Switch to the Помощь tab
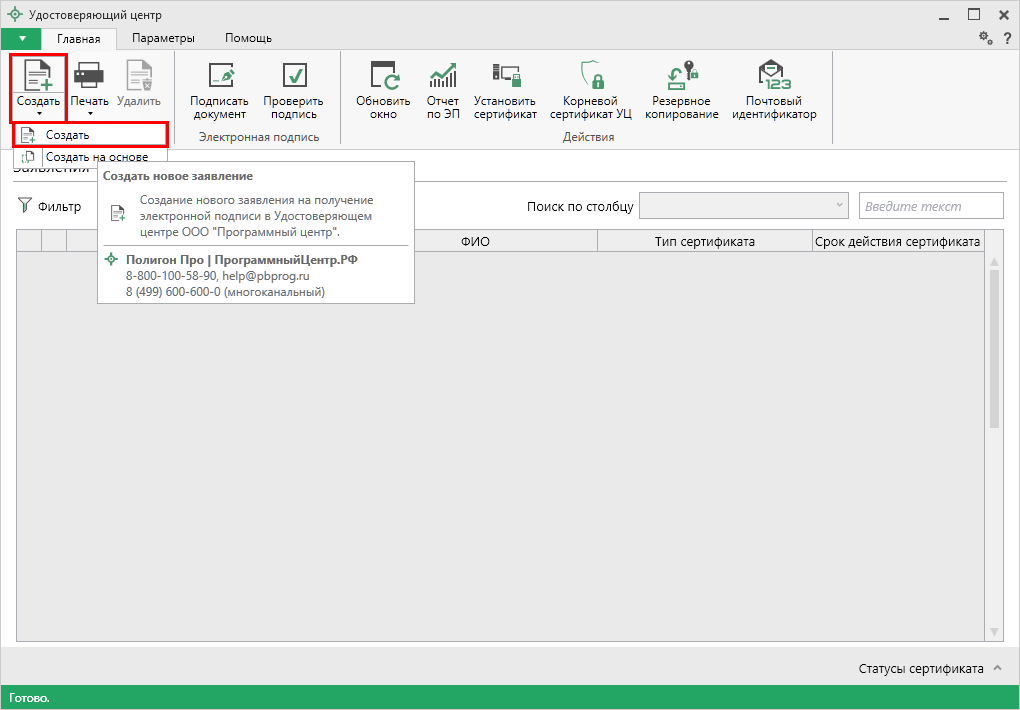The width and height of the screenshot is (1020, 710). click(x=248, y=38)
